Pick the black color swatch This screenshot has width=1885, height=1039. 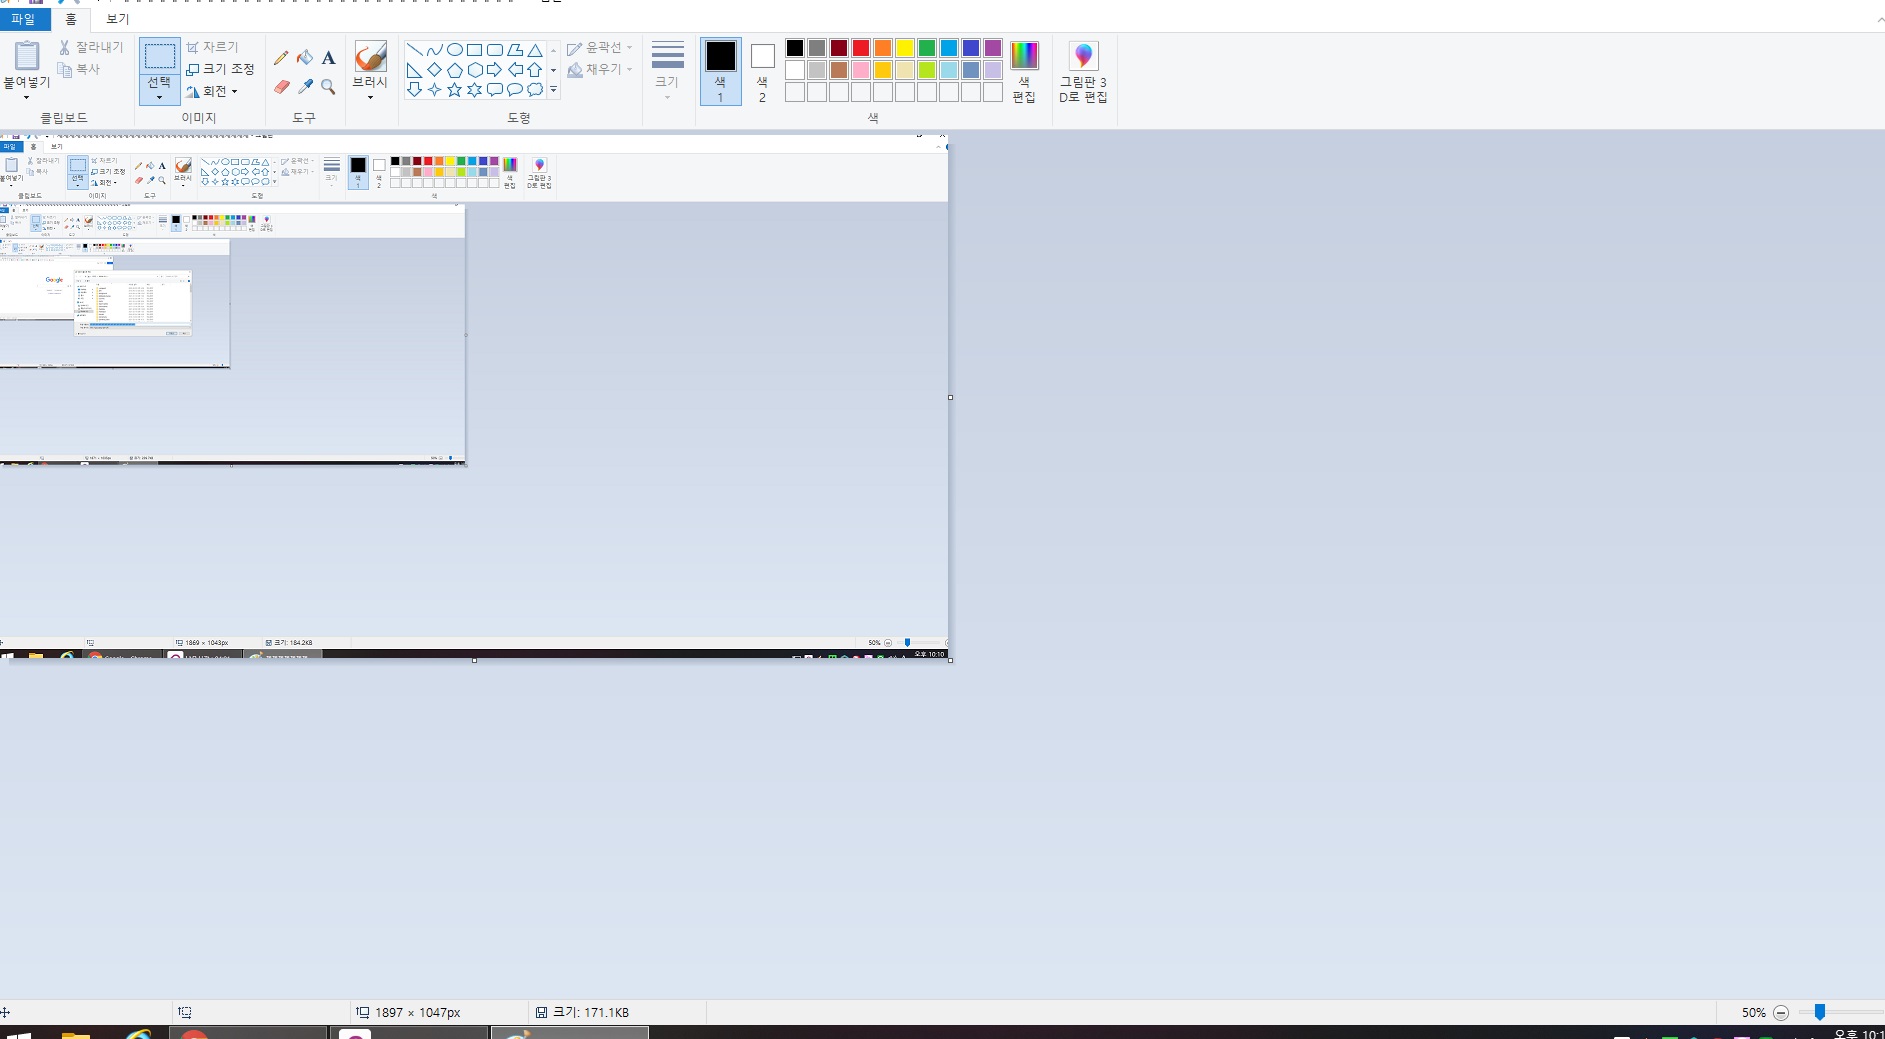click(795, 48)
